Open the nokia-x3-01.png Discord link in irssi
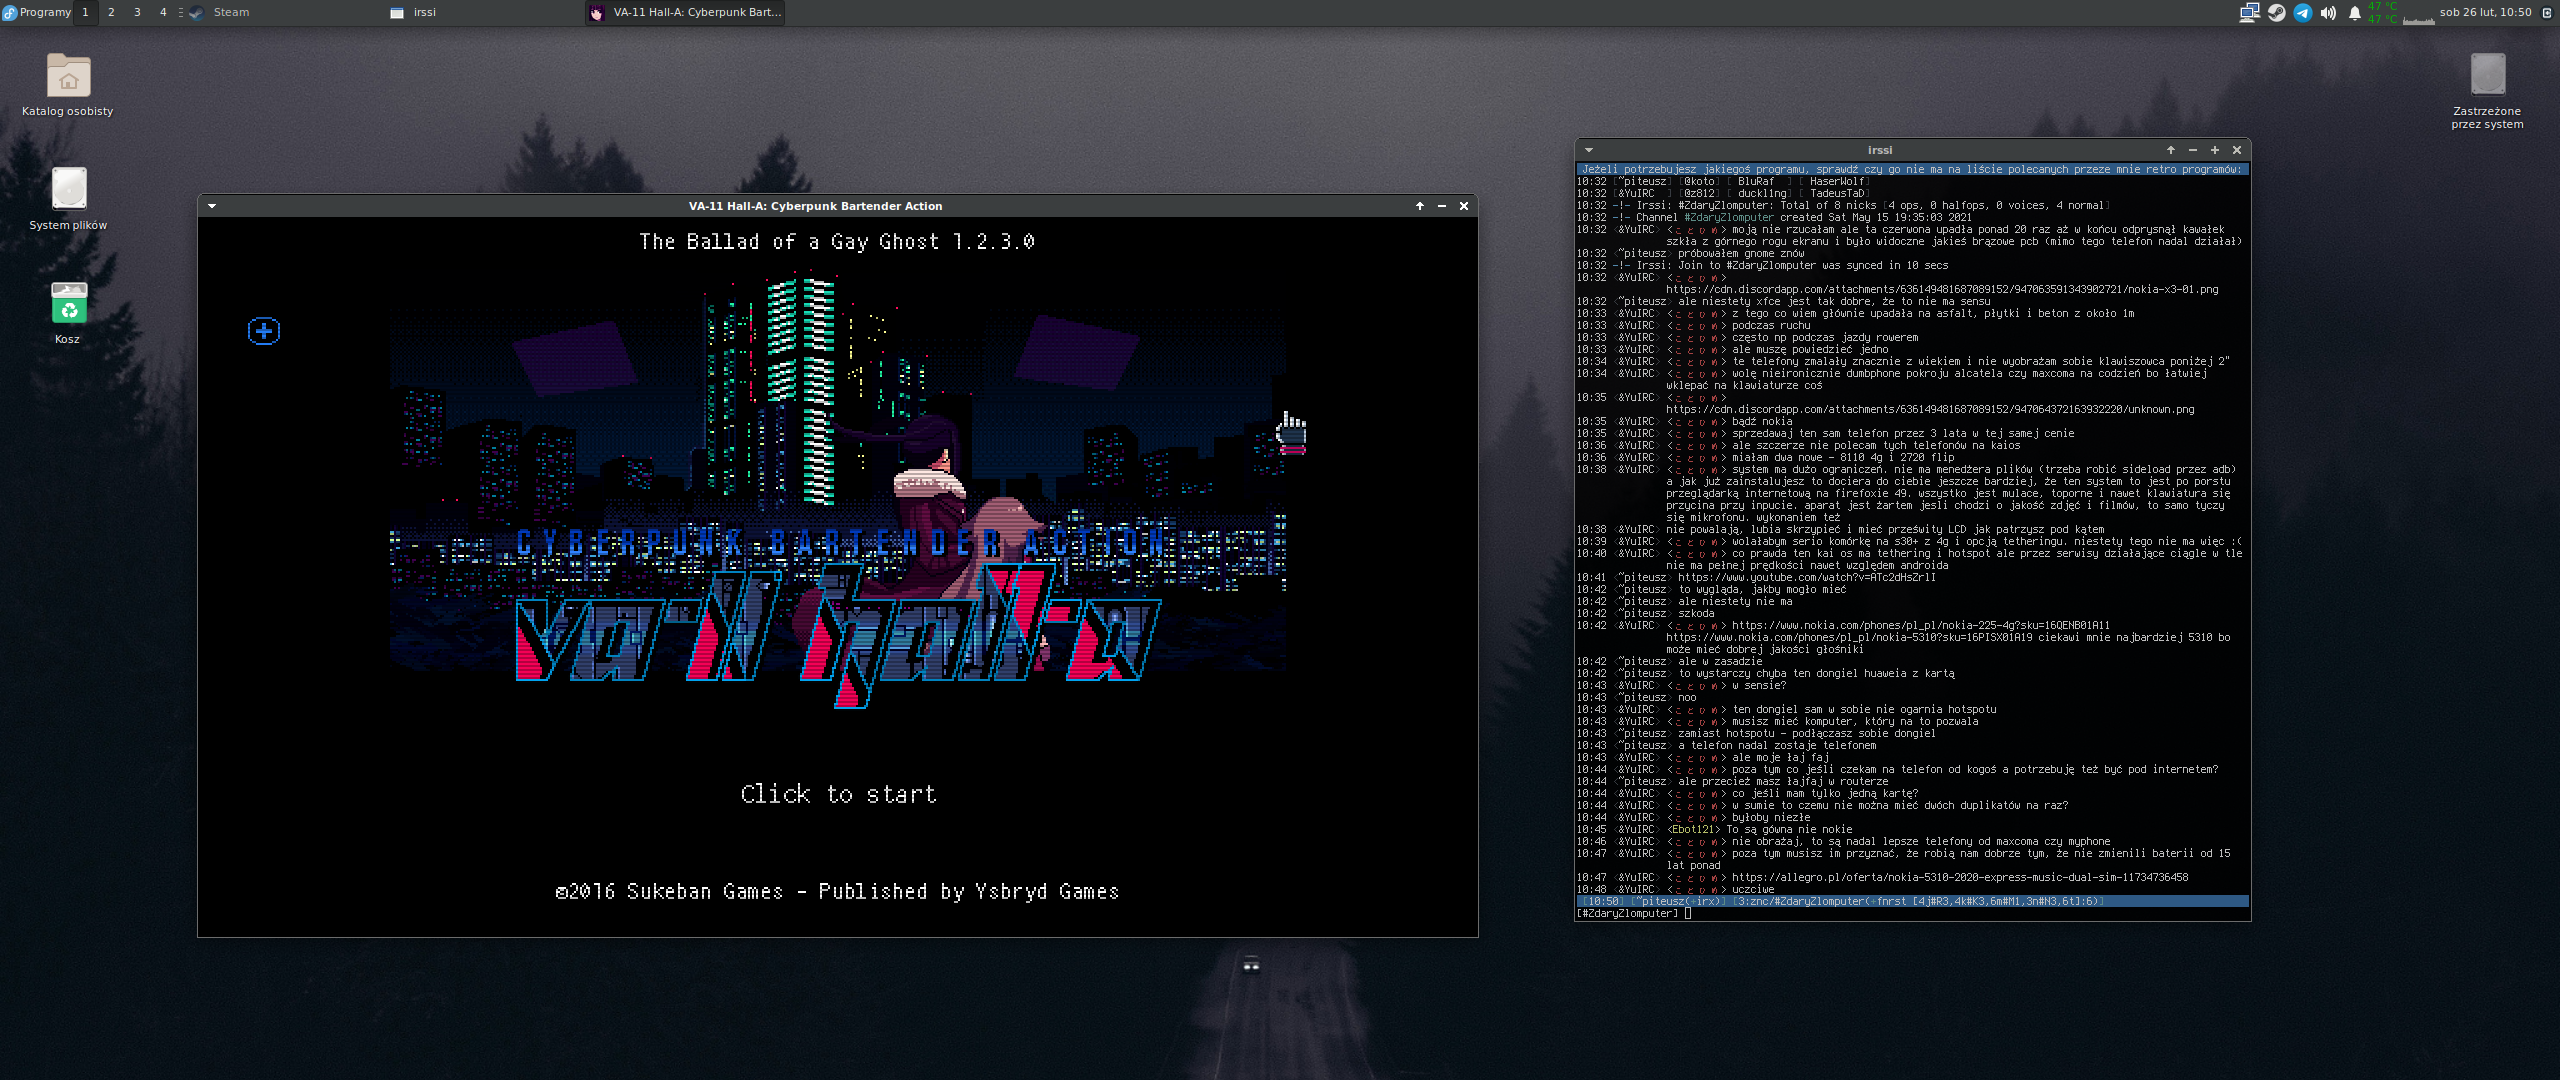 click(1941, 290)
